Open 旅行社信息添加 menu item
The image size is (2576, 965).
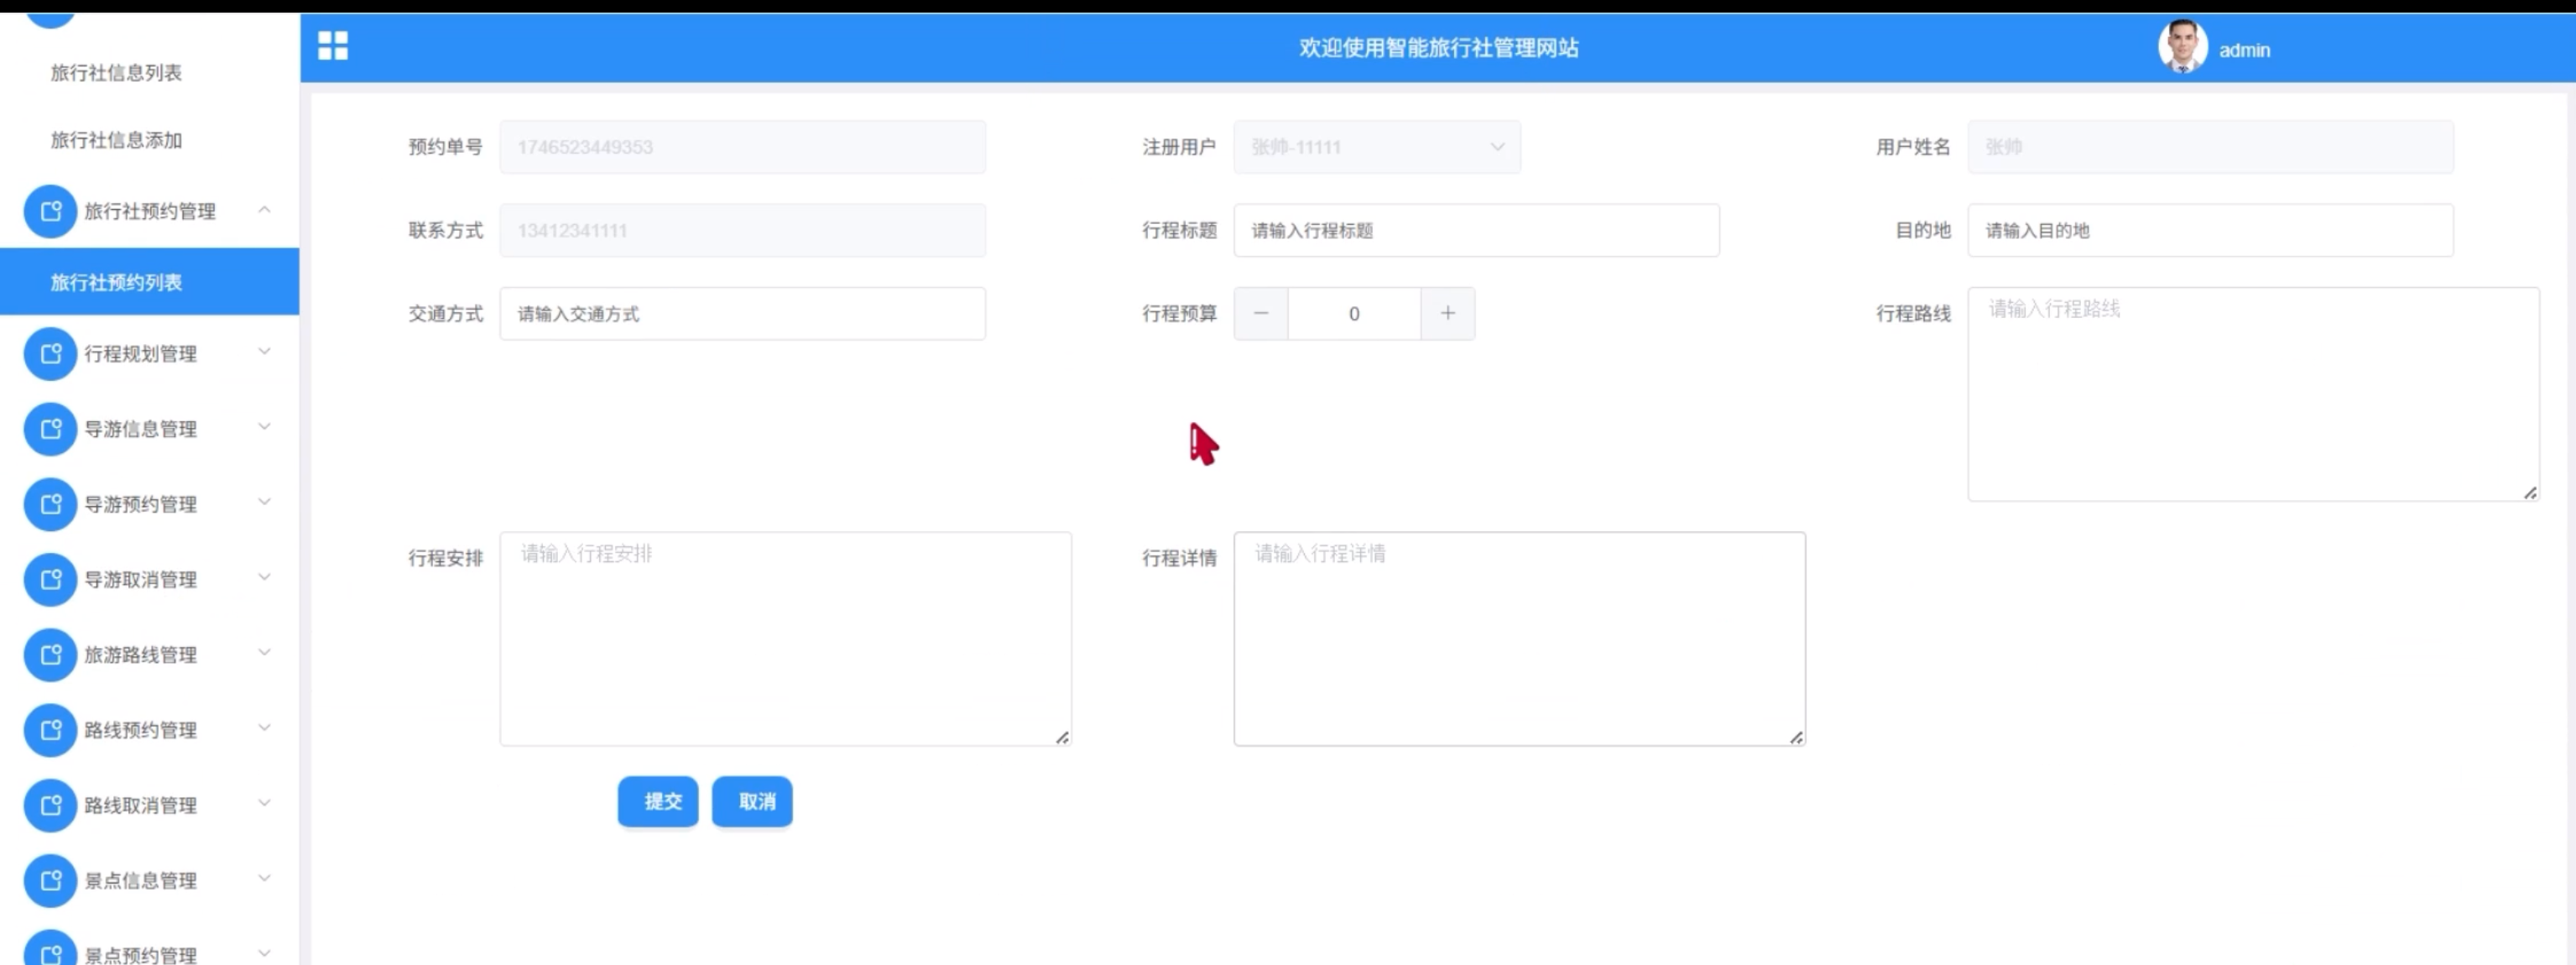116,140
